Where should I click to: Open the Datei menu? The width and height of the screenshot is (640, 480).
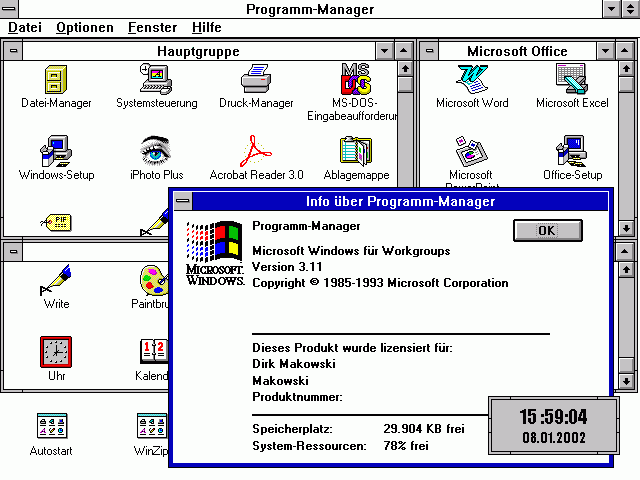click(x=24, y=28)
